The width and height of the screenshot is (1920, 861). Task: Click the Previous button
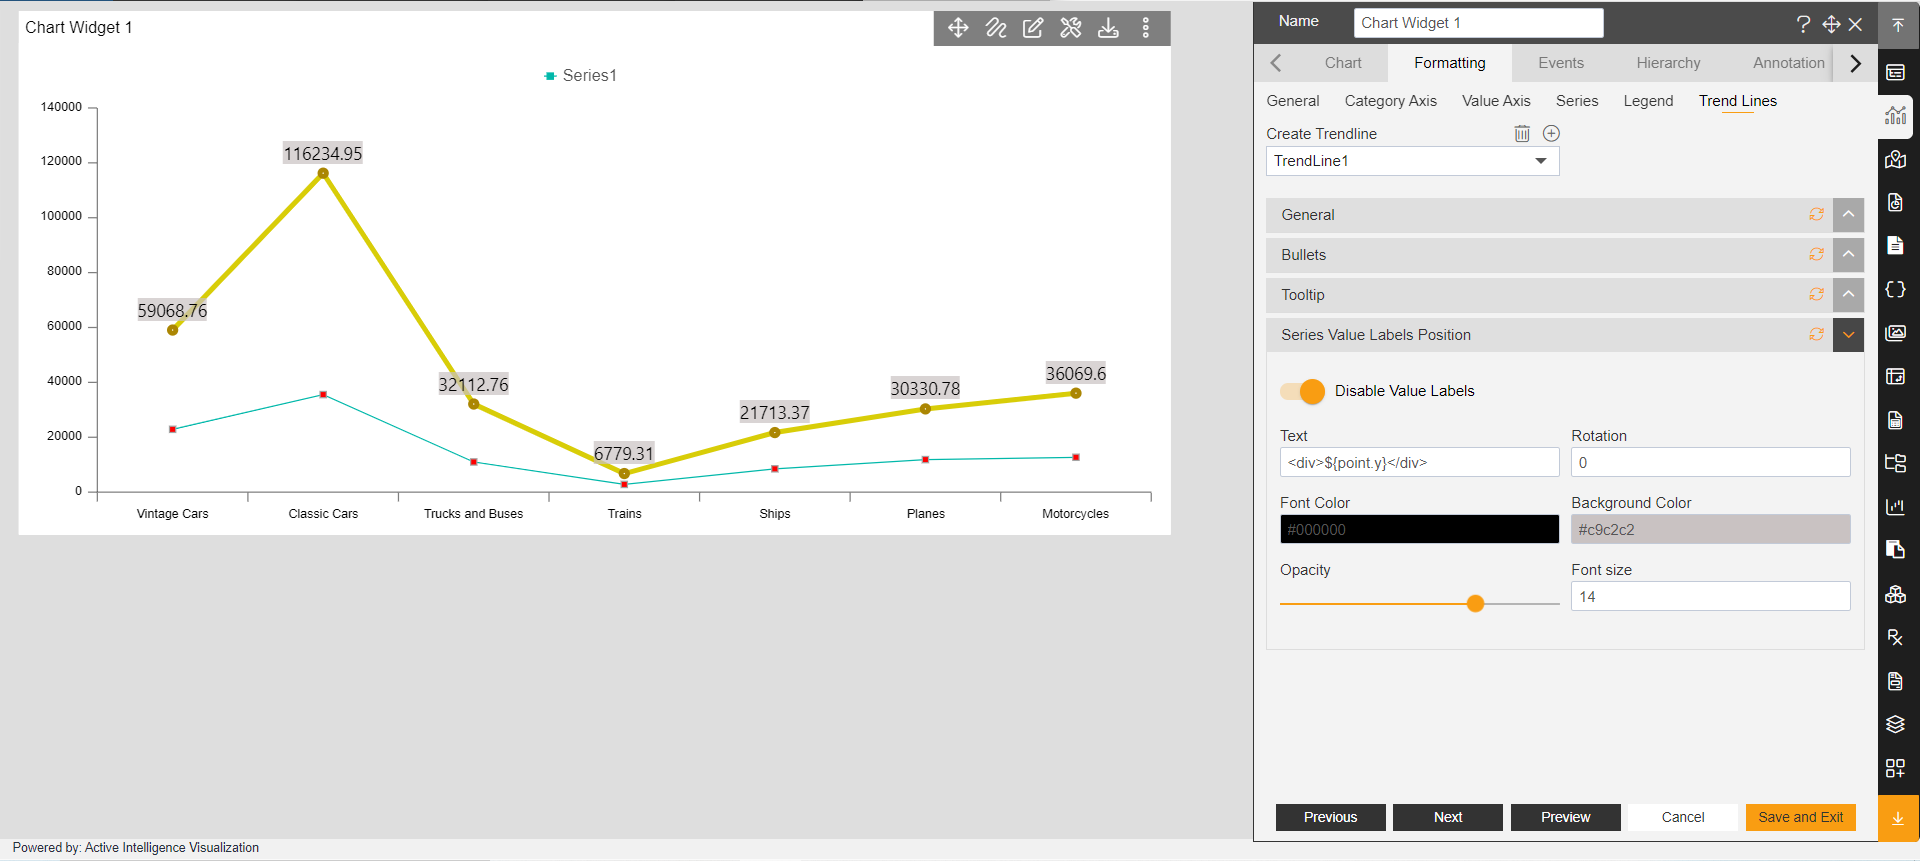point(1330,817)
